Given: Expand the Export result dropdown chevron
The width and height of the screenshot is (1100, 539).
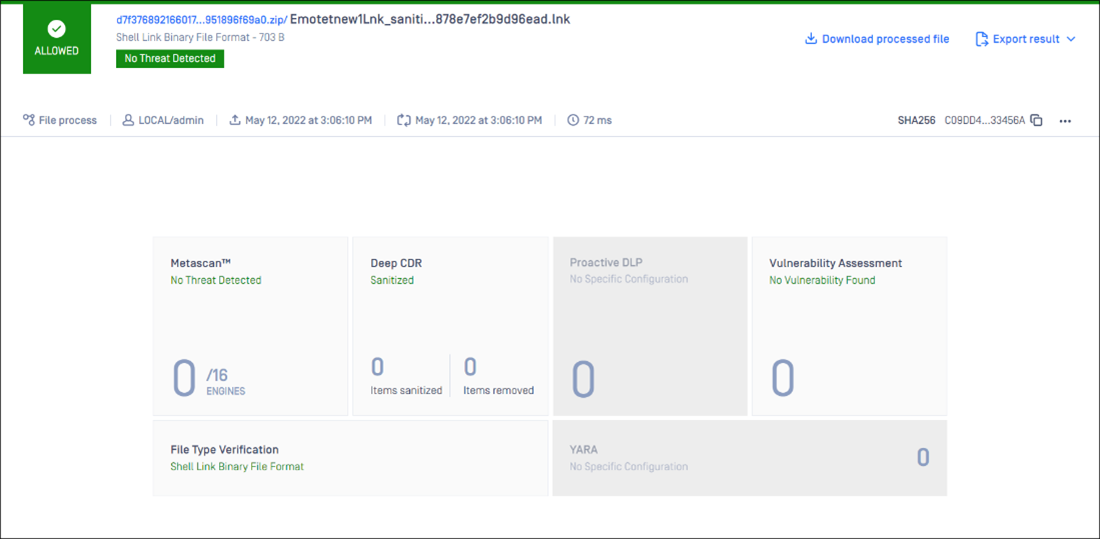Looking at the screenshot, I should (x=1071, y=39).
